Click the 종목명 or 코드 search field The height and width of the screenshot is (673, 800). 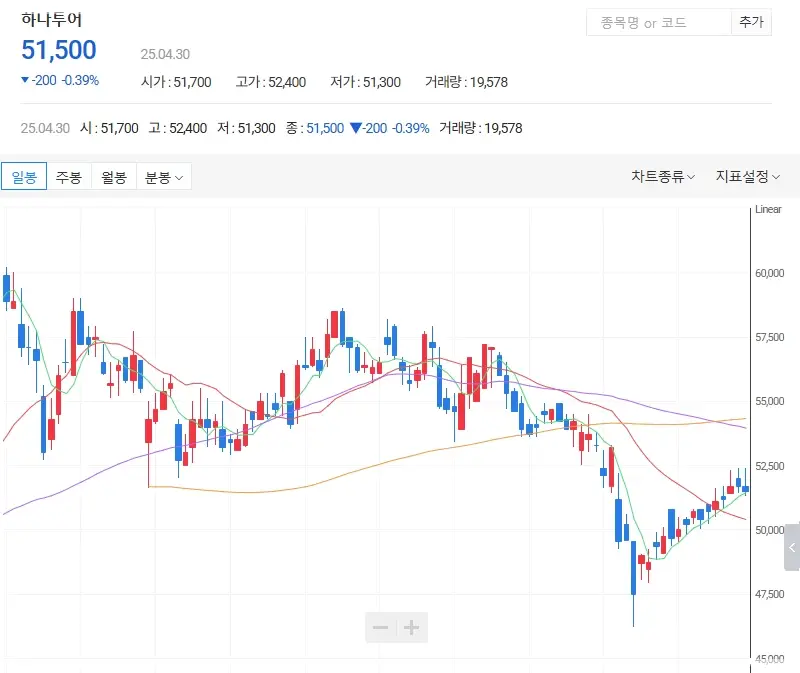tap(659, 22)
